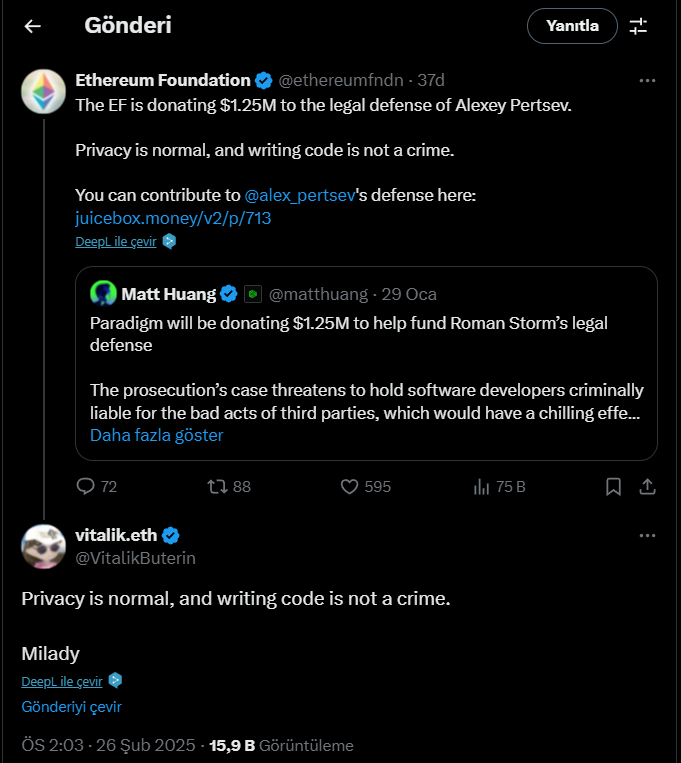
Task: Click Matt Huang's quoted post avatar
Action: click(103, 293)
